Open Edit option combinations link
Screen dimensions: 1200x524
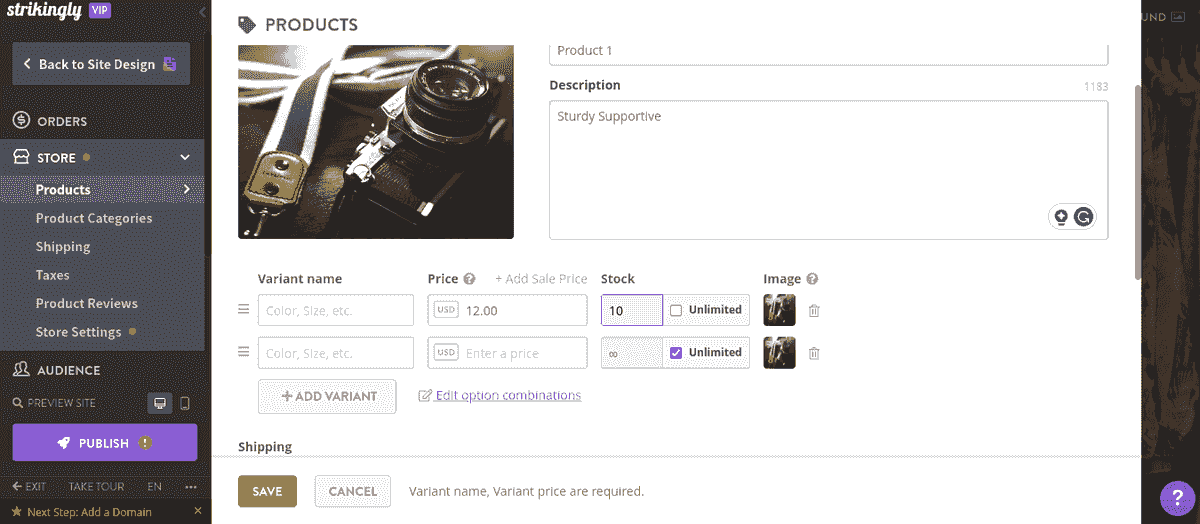click(x=508, y=395)
